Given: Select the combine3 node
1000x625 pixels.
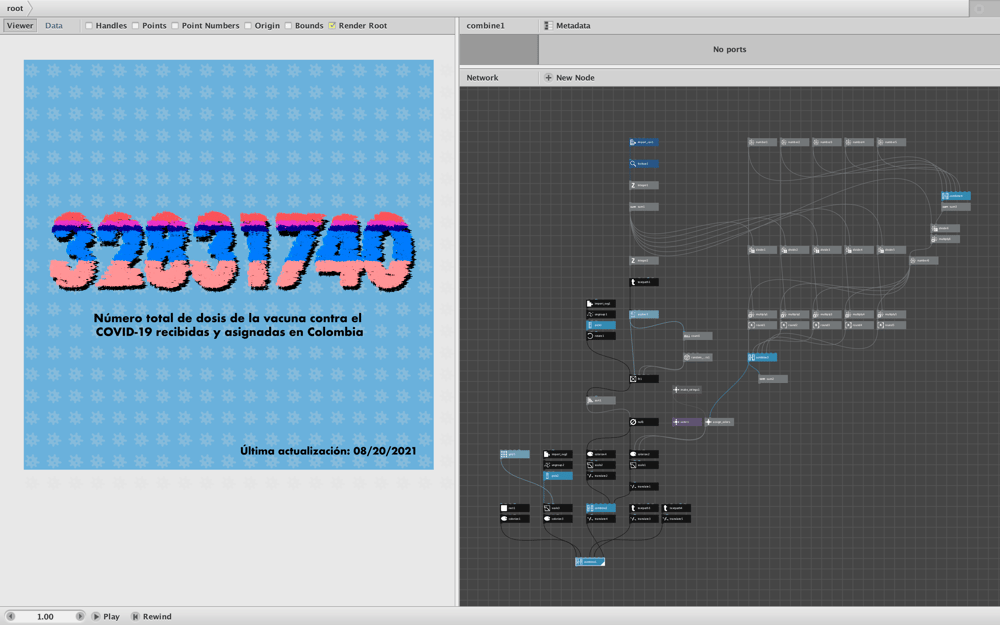Looking at the screenshot, I should 762,357.
